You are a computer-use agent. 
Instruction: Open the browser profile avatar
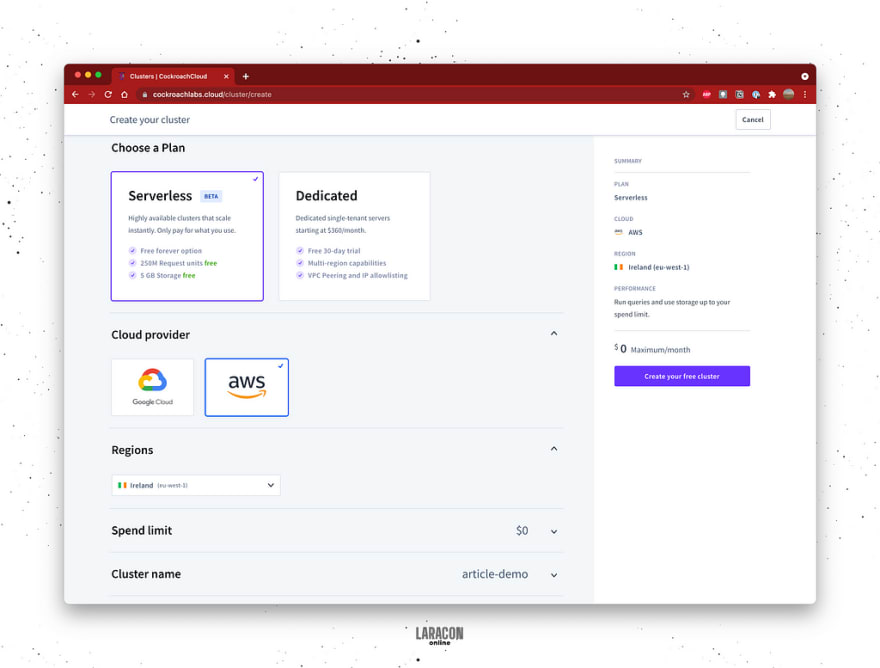point(789,94)
